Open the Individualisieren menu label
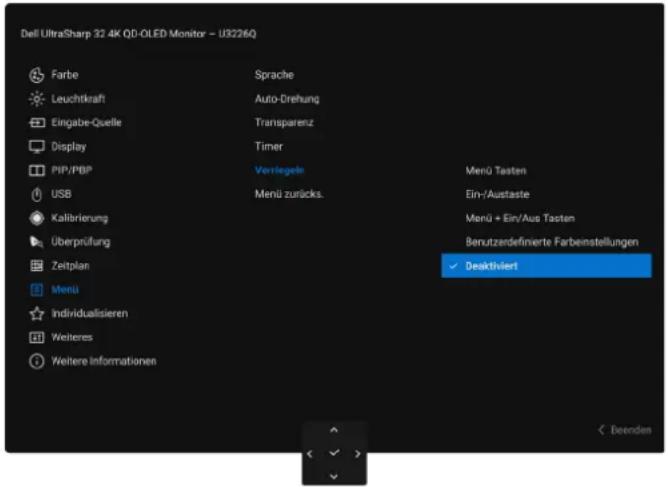 pos(89,314)
